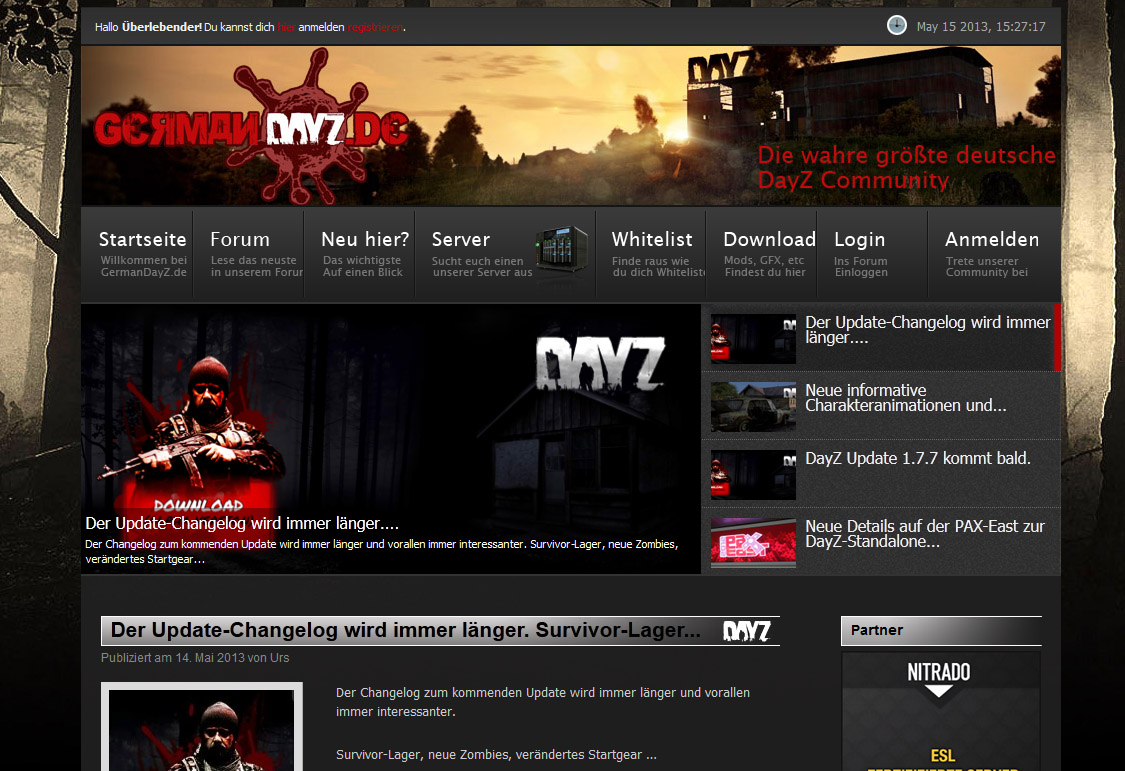Click the server rack icon in navigation
Image resolution: width=1125 pixels, height=771 pixels.
562,249
